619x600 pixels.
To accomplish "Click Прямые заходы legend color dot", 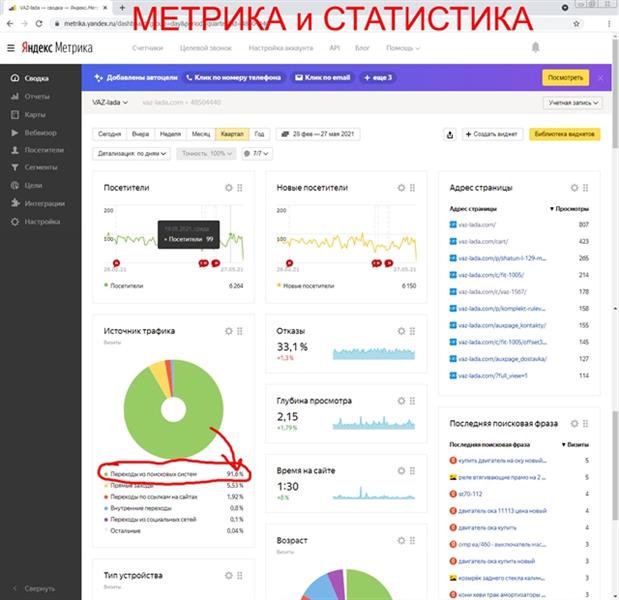I will (x=106, y=486).
